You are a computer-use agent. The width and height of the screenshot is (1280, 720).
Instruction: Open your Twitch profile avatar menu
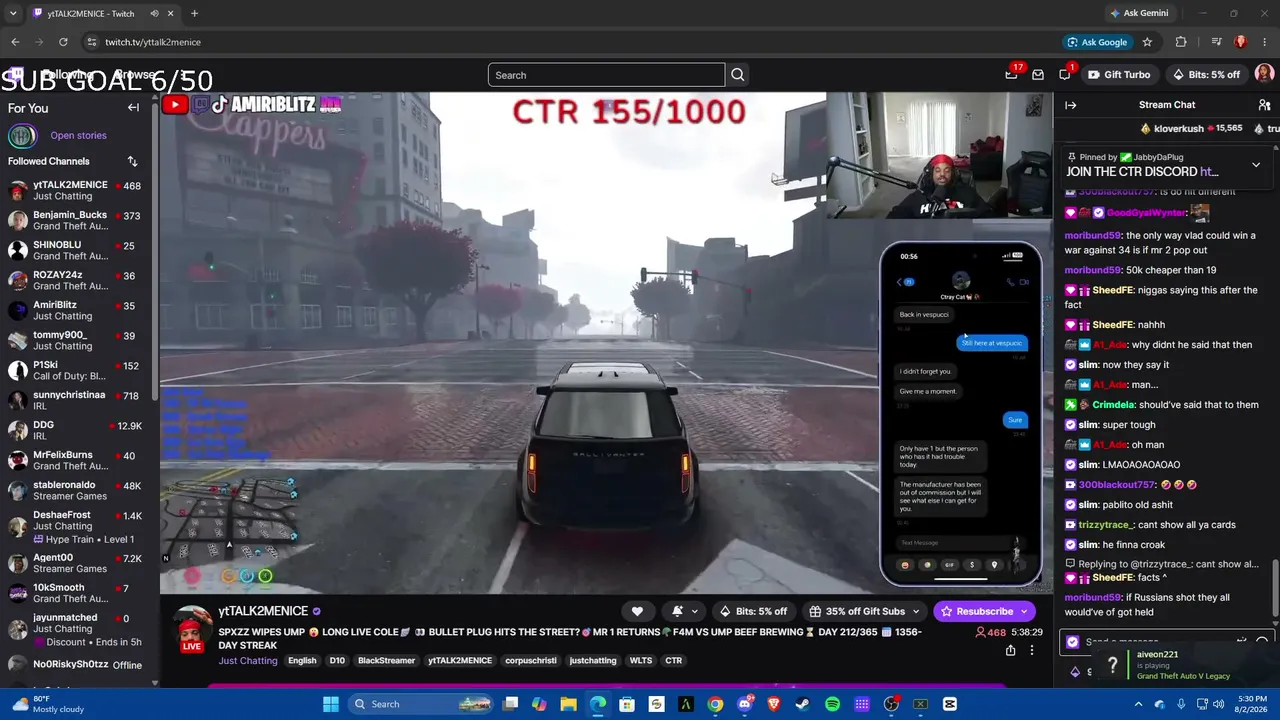(x=1264, y=74)
